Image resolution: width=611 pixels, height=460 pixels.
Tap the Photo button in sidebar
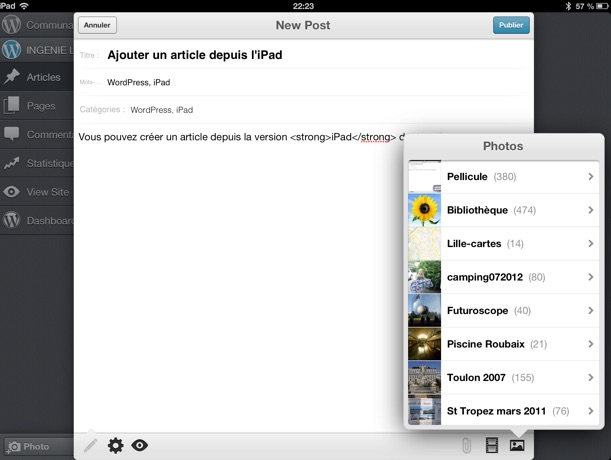click(x=37, y=446)
